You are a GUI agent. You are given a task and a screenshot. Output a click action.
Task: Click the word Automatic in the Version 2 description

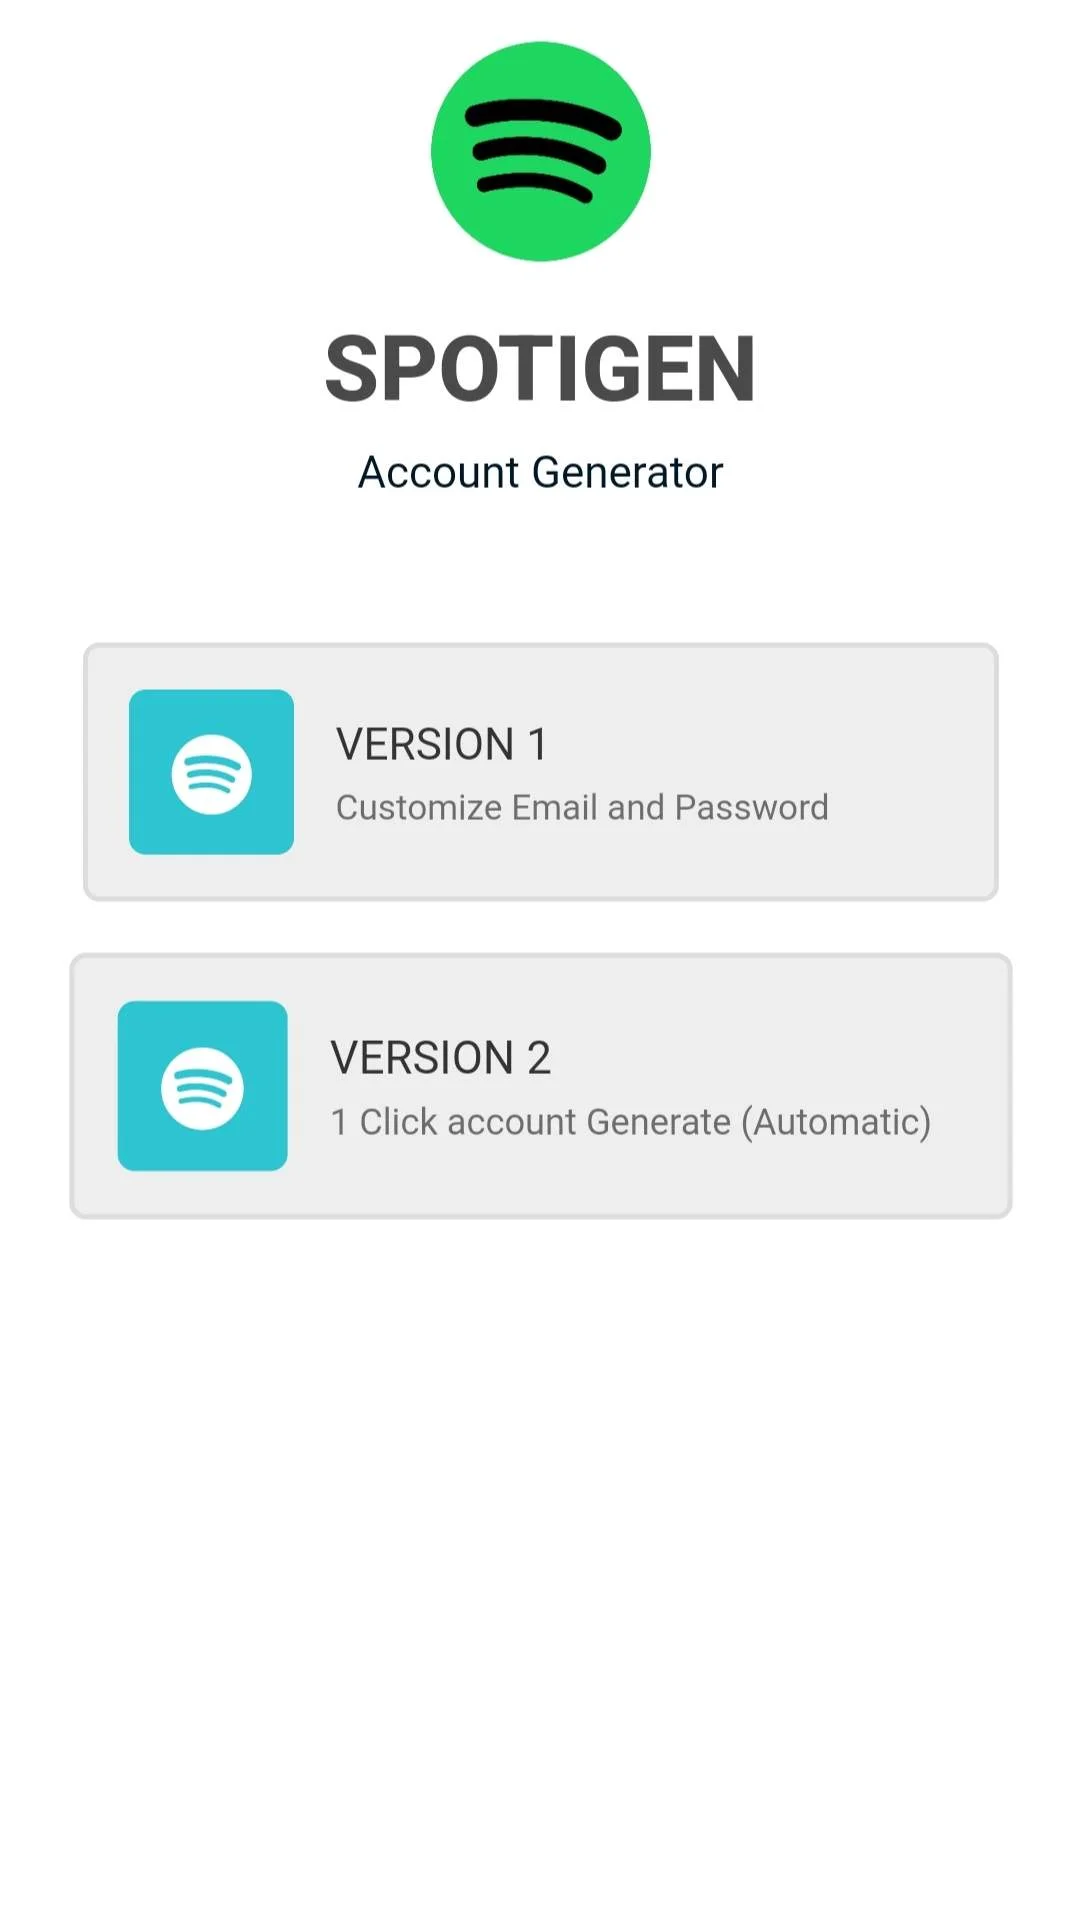point(836,1122)
